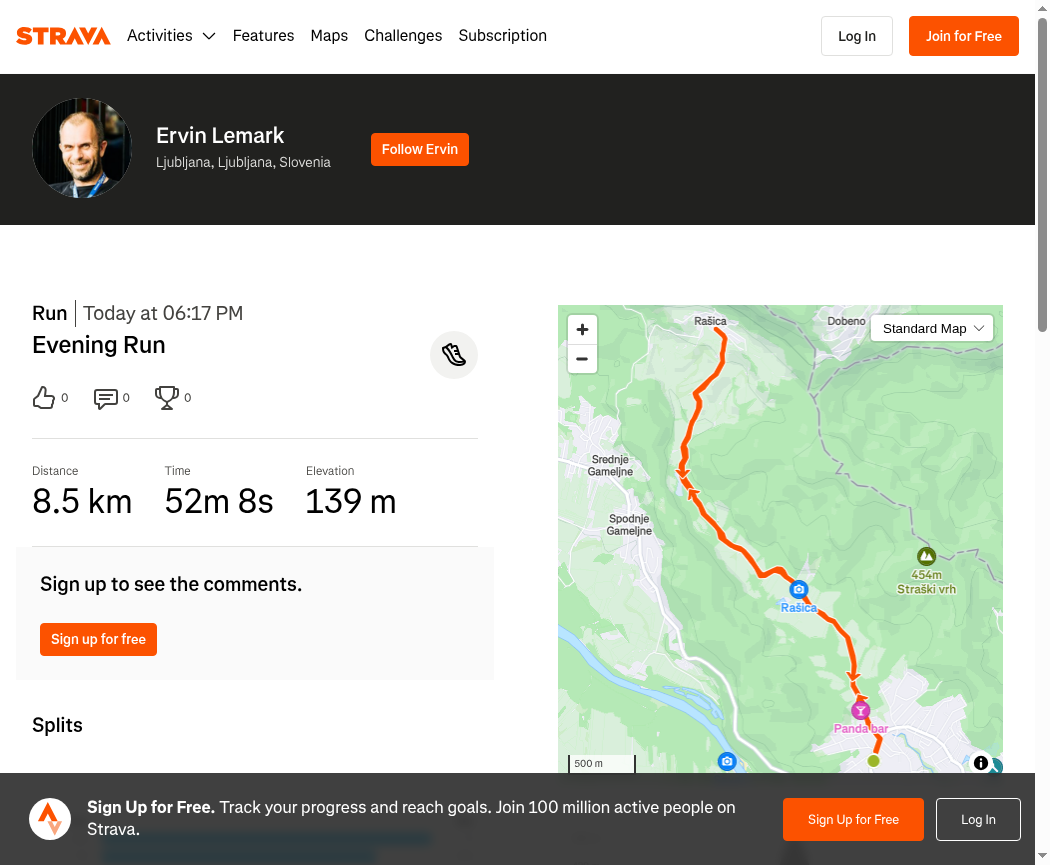Click Follow Ervin button
Image resolution: width=1050 pixels, height=865 pixels.
(x=420, y=149)
